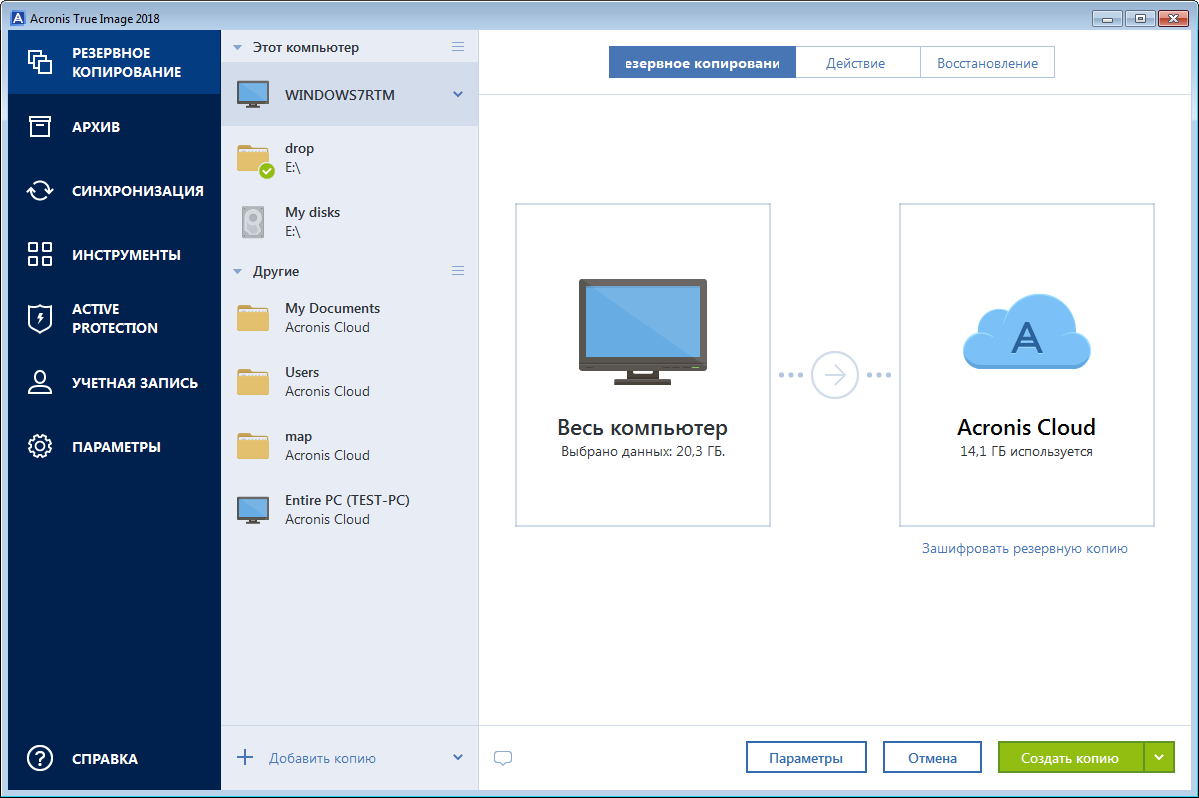
Task: Open СПРАВКА in the left sidebar
Action: click(115, 758)
